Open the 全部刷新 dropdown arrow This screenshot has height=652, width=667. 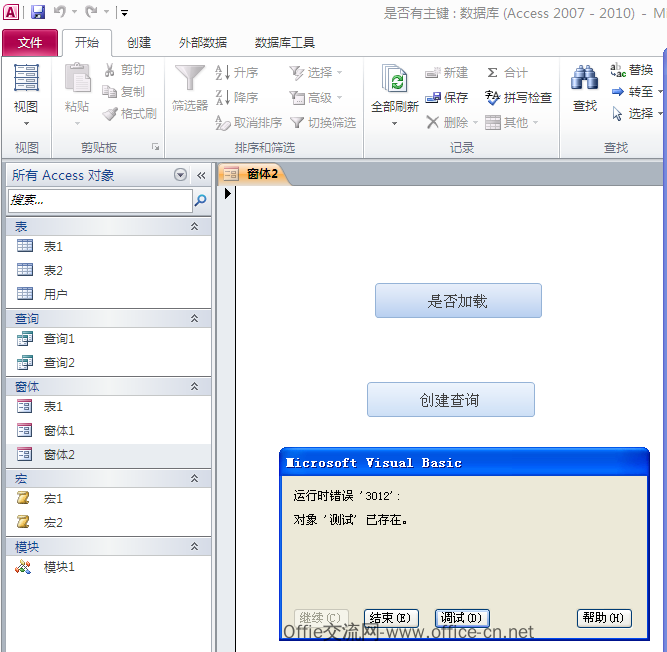click(395, 123)
